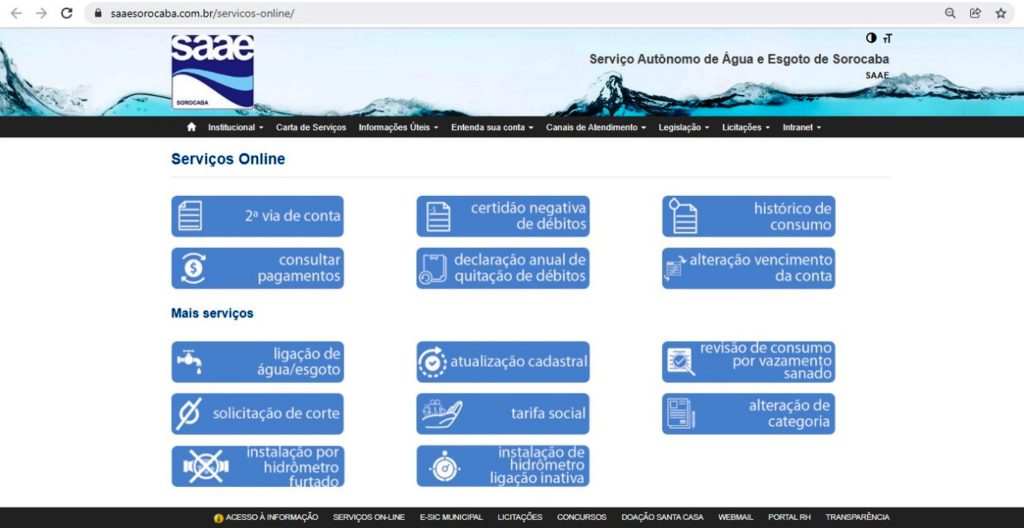Open the consultar pagamentos tile
Screen dimensions: 1024x528
click(257, 268)
